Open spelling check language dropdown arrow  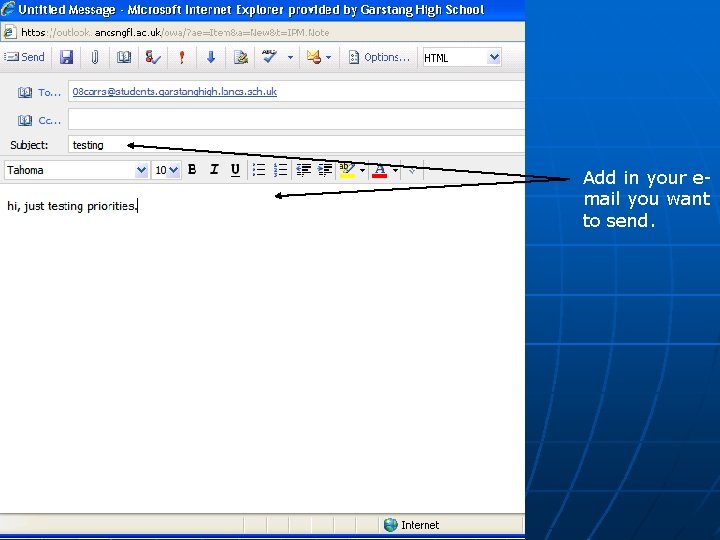pyautogui.click(x=290, y=57)
